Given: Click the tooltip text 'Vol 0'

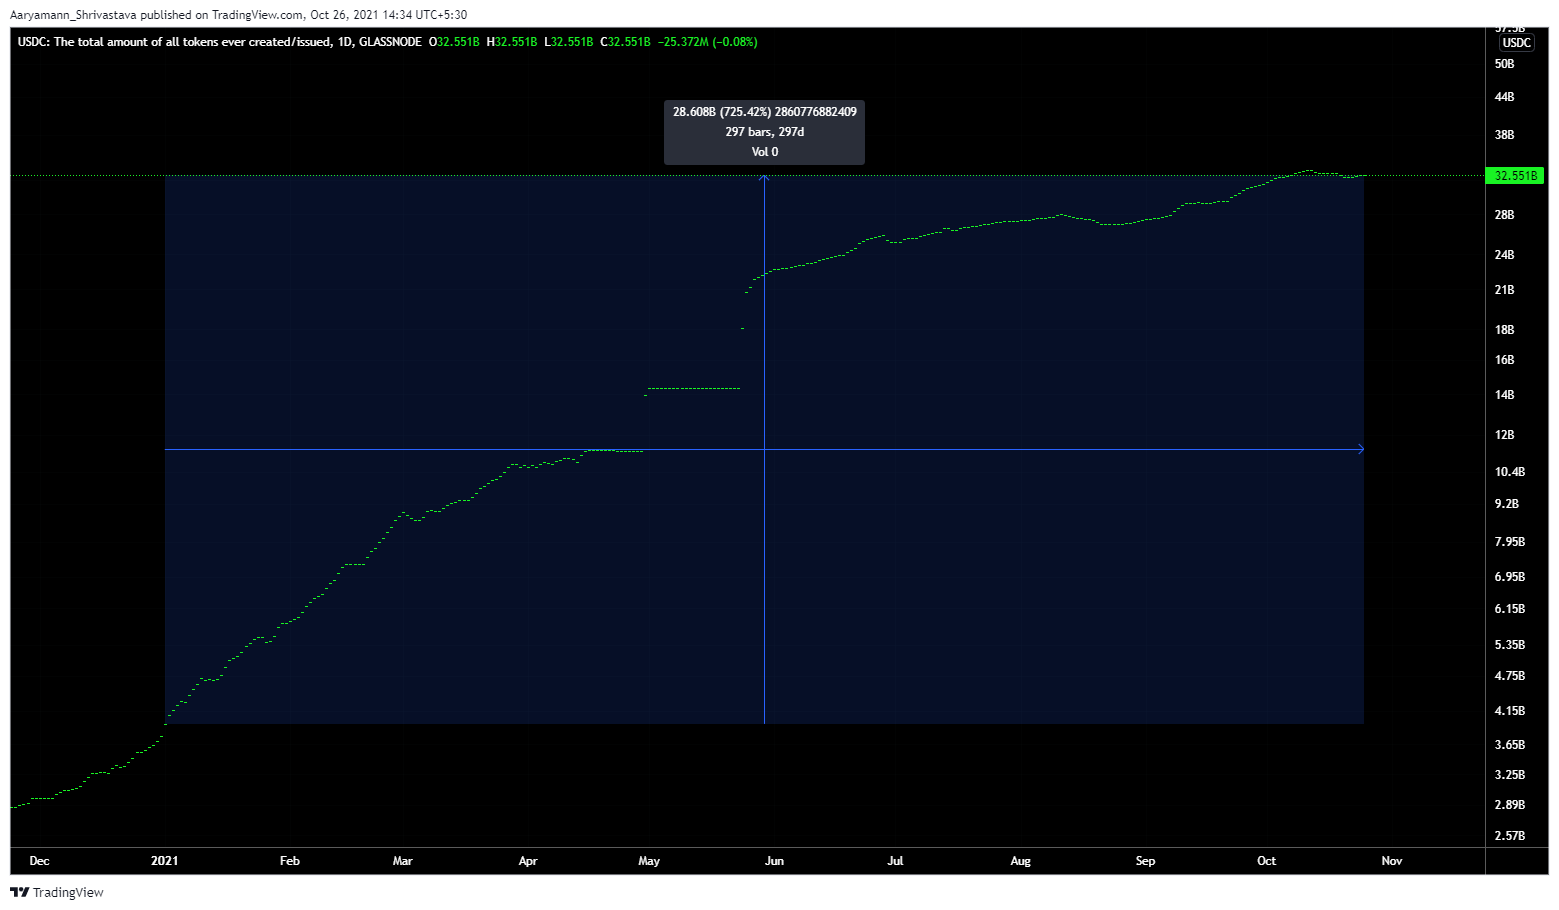Looking at the screenshot, I should (765, 152).
